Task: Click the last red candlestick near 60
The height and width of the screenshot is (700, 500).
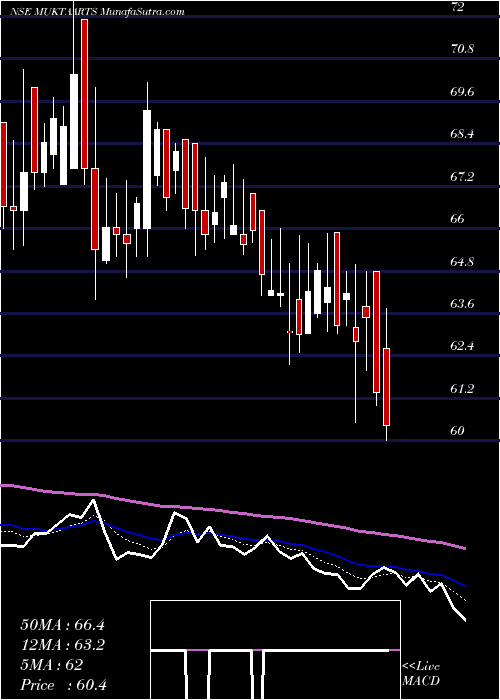Action: (387, 387)
